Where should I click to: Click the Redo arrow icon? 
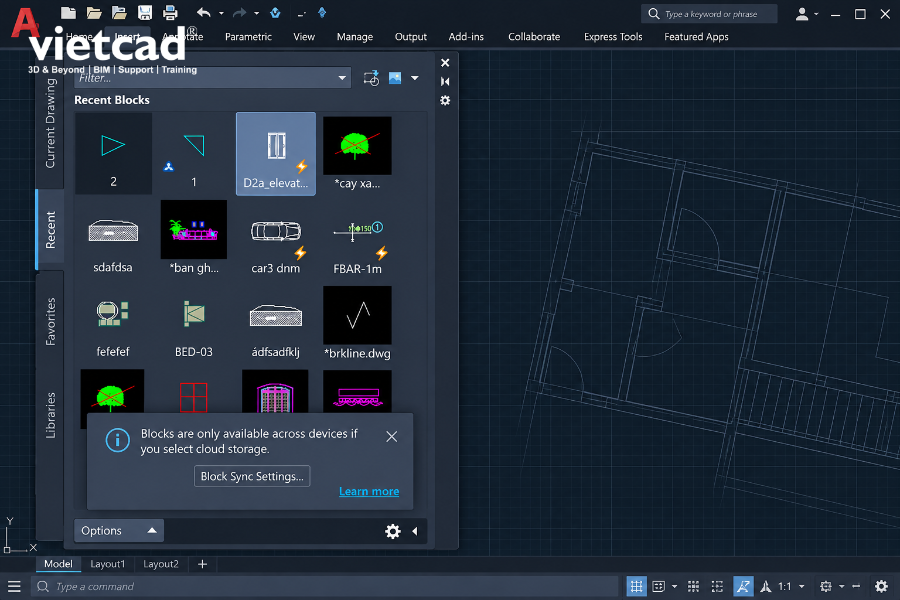click(239, 13)
